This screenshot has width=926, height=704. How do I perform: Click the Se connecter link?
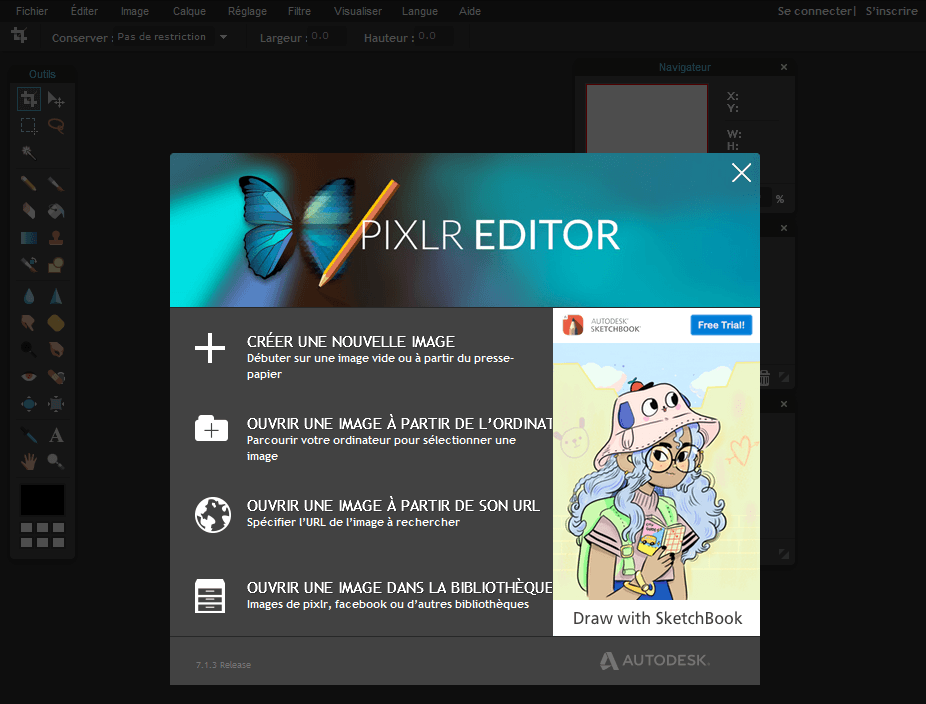815,11
